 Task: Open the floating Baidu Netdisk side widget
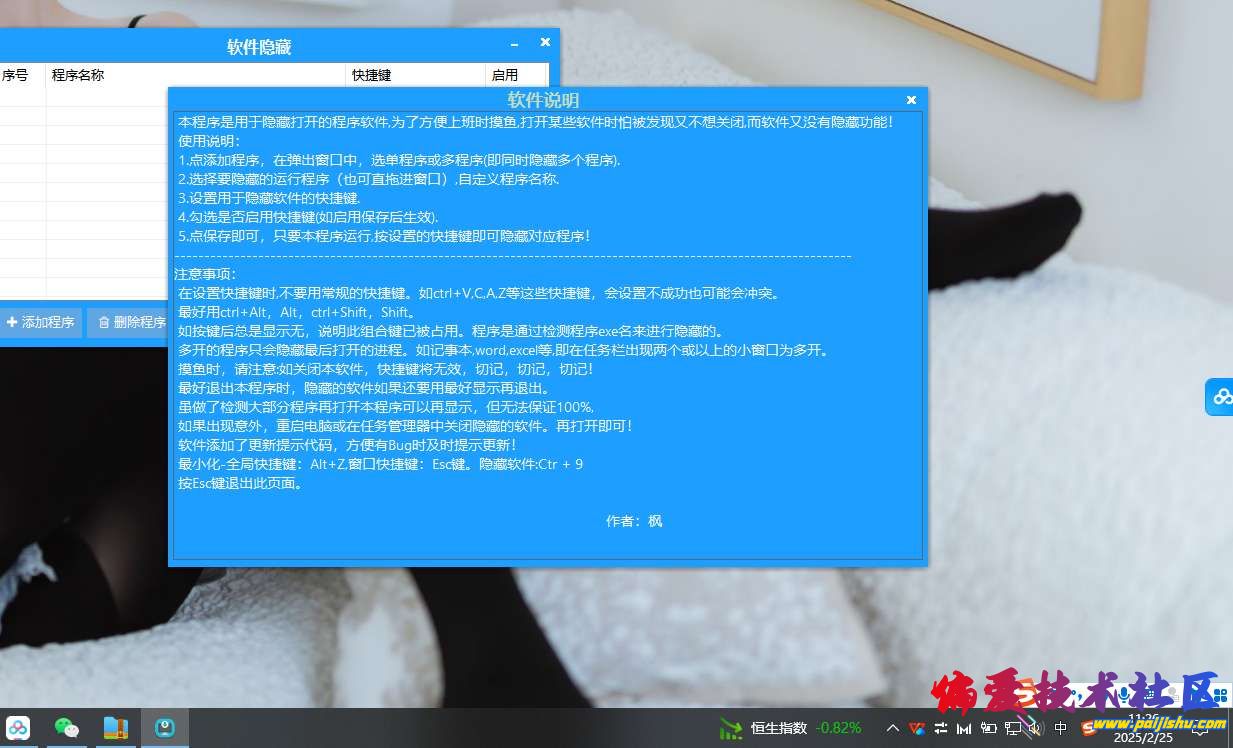1221,397
